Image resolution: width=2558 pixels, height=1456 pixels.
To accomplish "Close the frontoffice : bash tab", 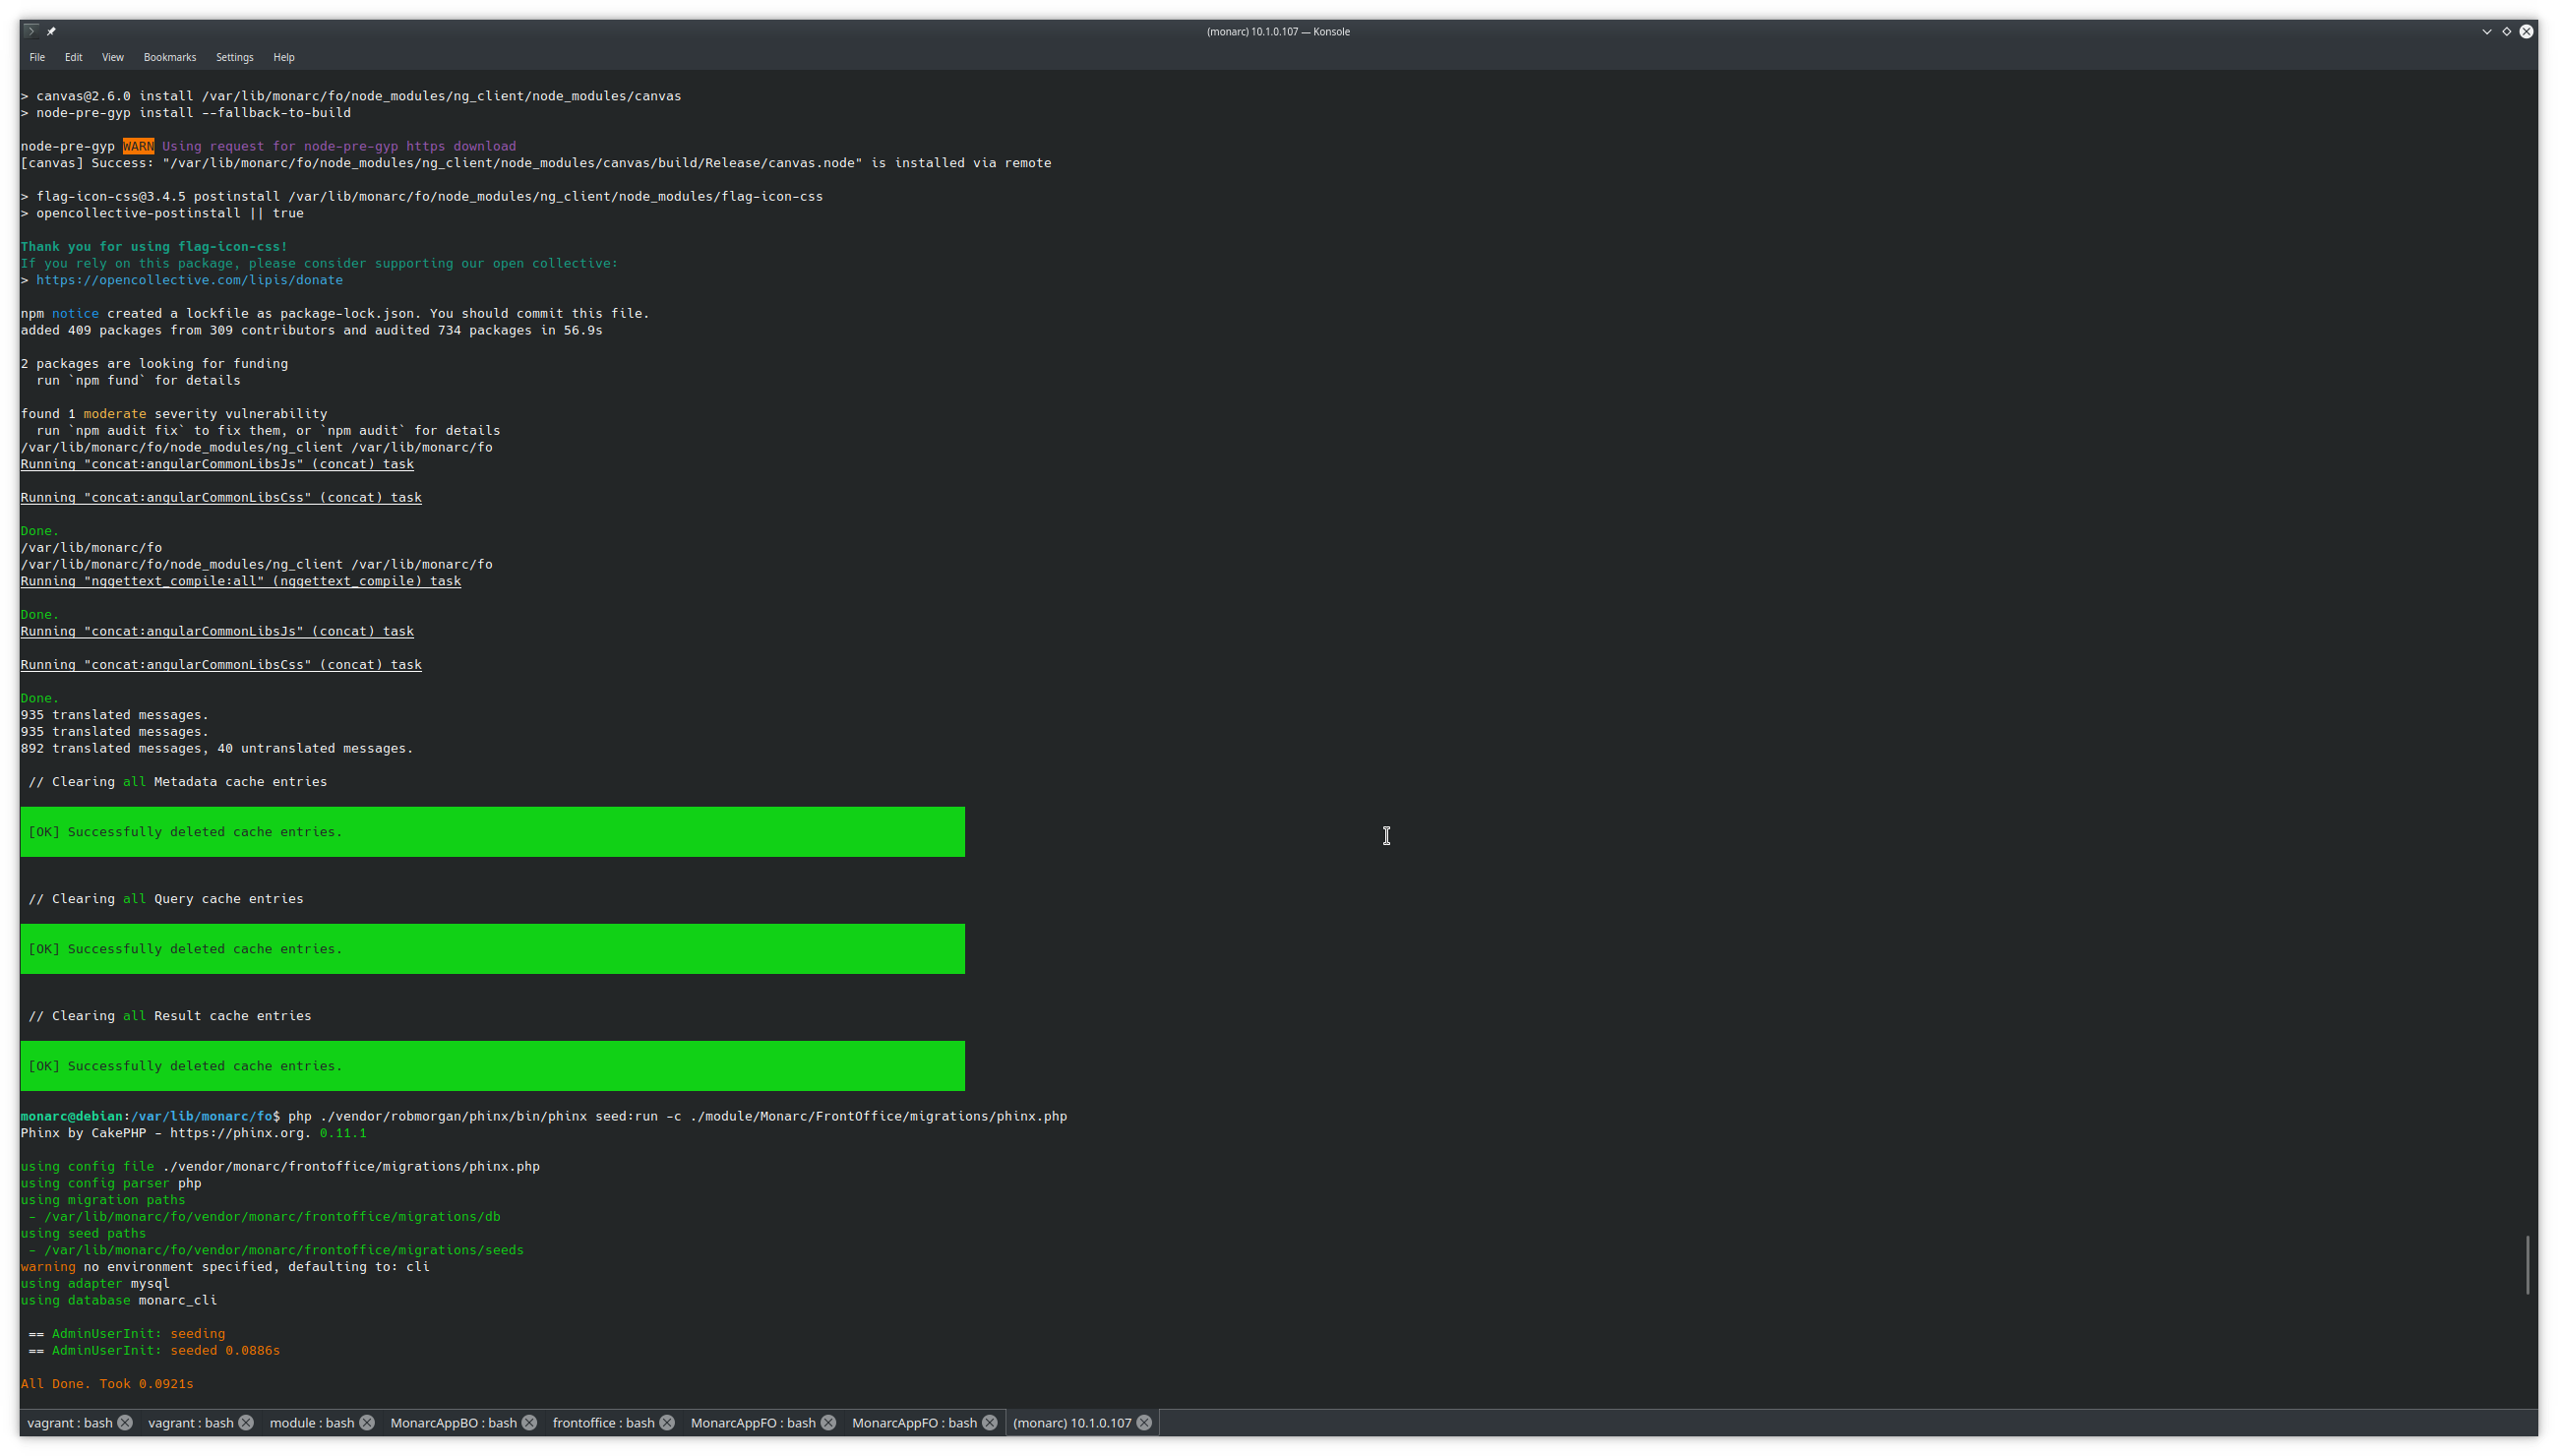I will click(x=667, y=1422).
